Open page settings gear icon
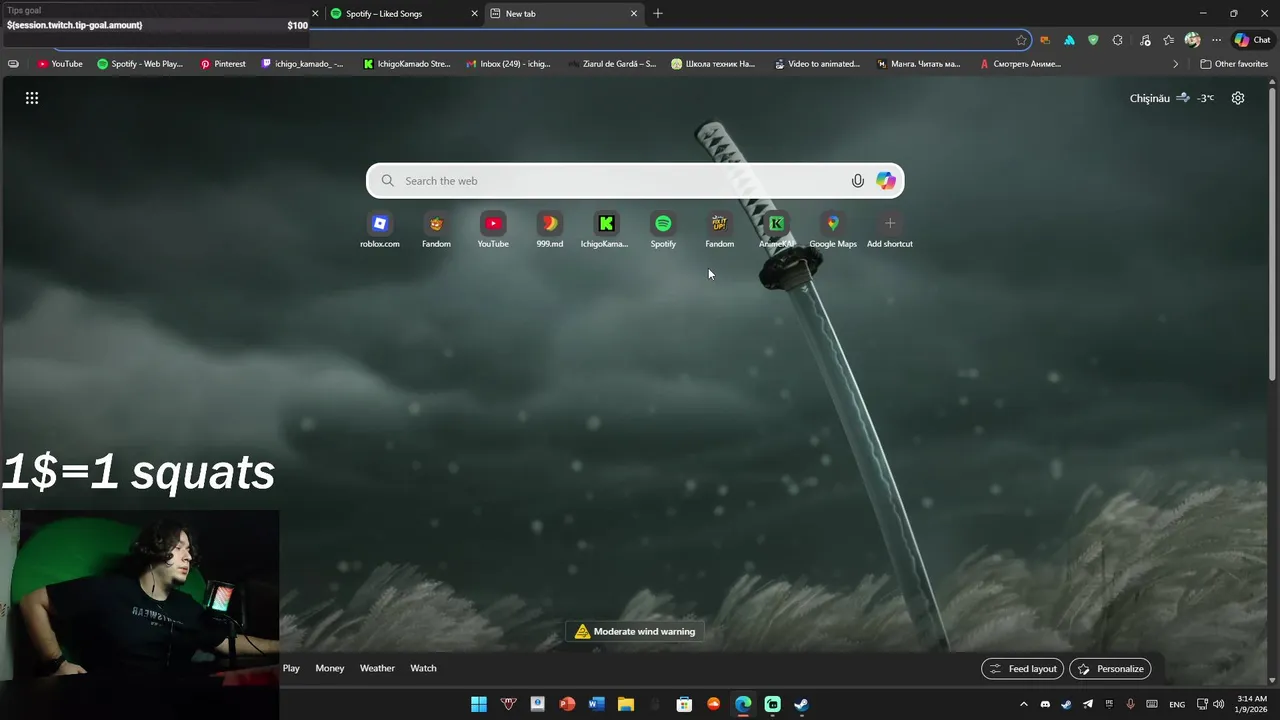The height and width of the screenshot is (720, 1280). [x=1238, y=98]
